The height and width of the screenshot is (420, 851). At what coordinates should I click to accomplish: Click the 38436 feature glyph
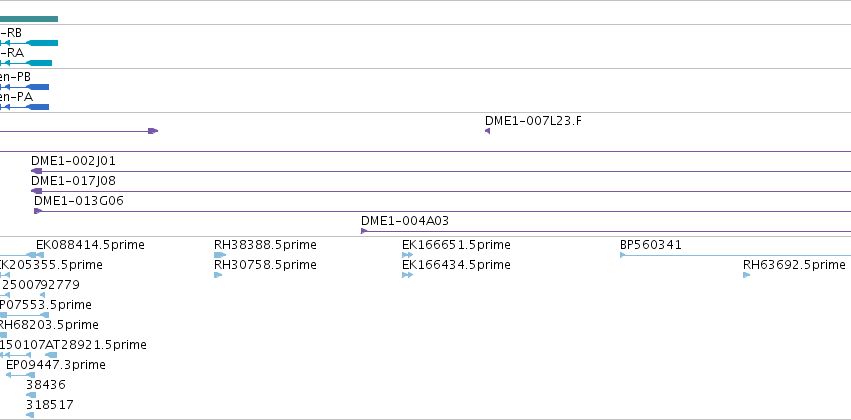click(31, 395)
